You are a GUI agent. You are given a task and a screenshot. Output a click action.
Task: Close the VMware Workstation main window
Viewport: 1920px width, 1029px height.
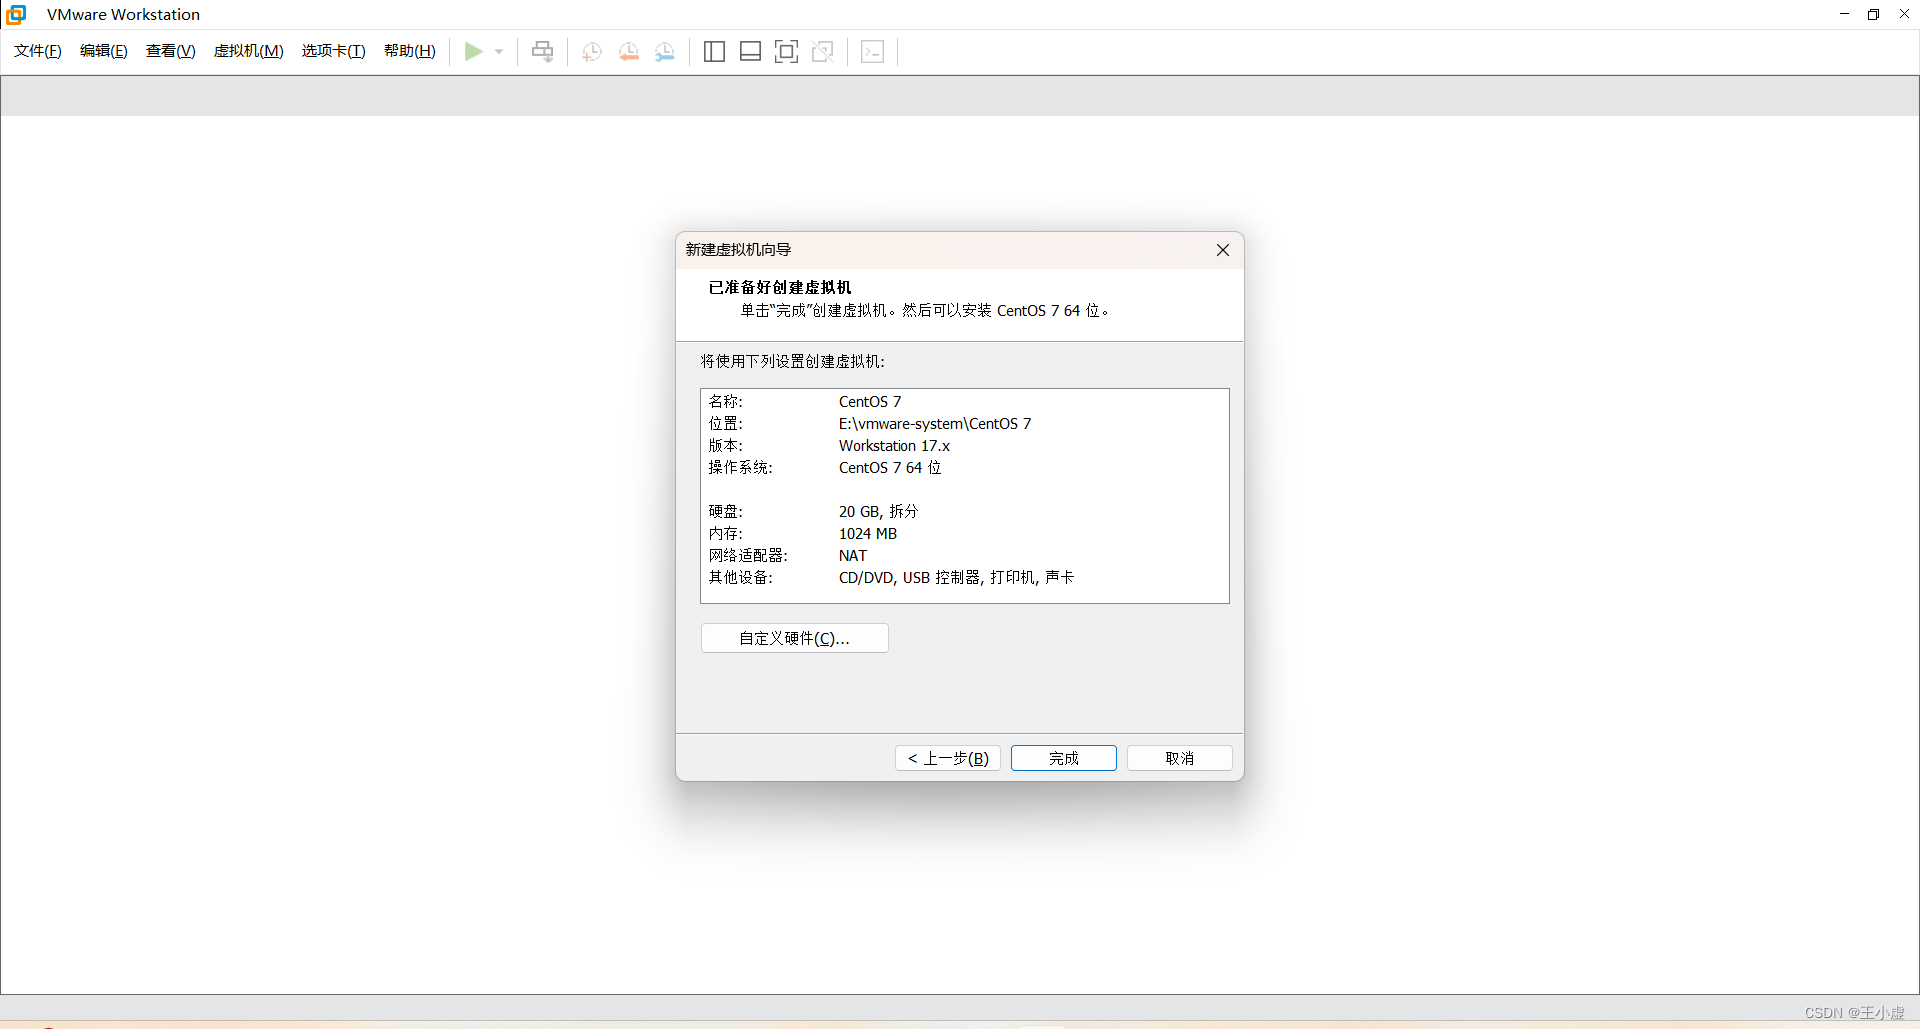point(1904,14)
